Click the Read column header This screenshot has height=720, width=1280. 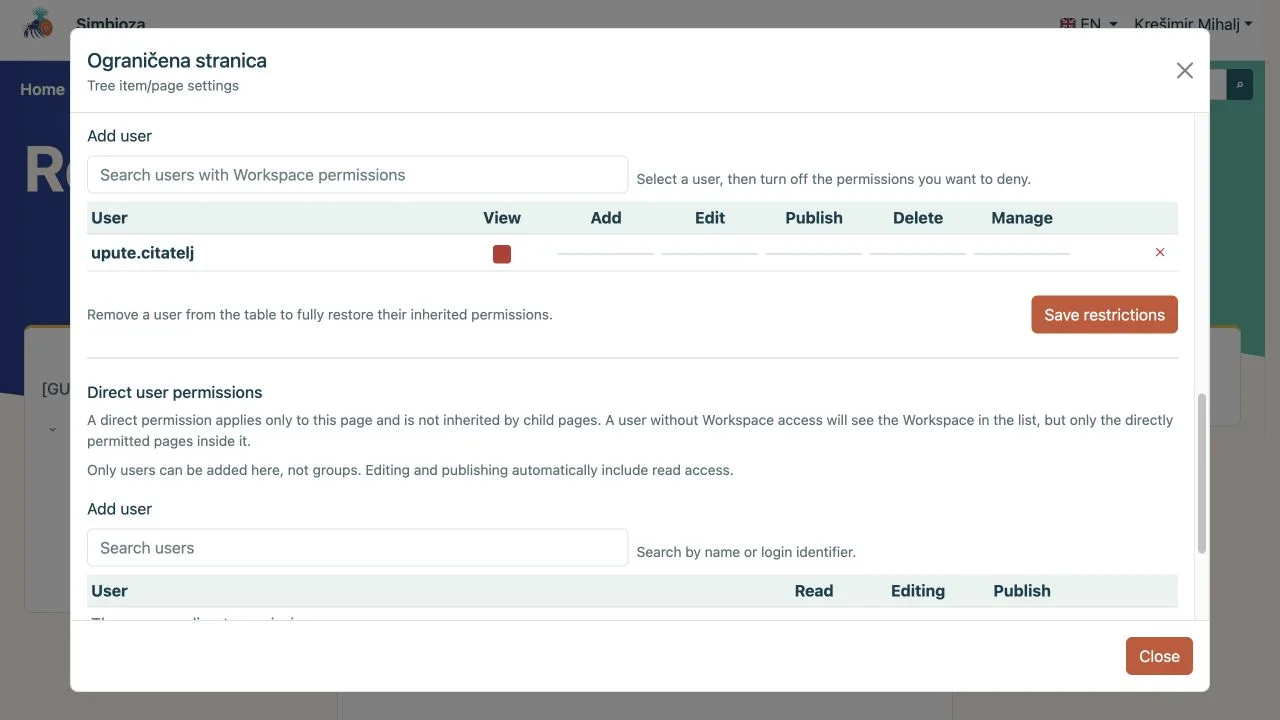click(814, 591)
